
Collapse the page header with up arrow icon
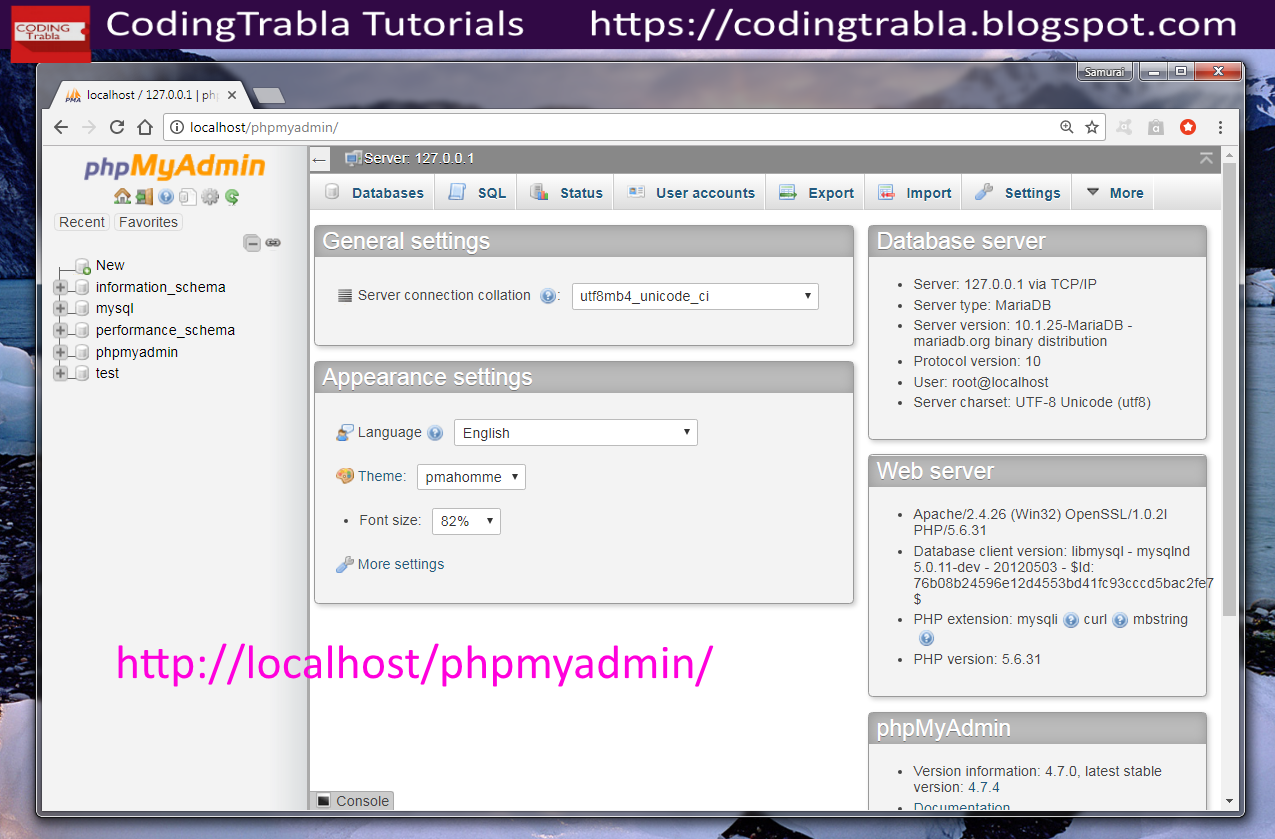(1206, 158)
